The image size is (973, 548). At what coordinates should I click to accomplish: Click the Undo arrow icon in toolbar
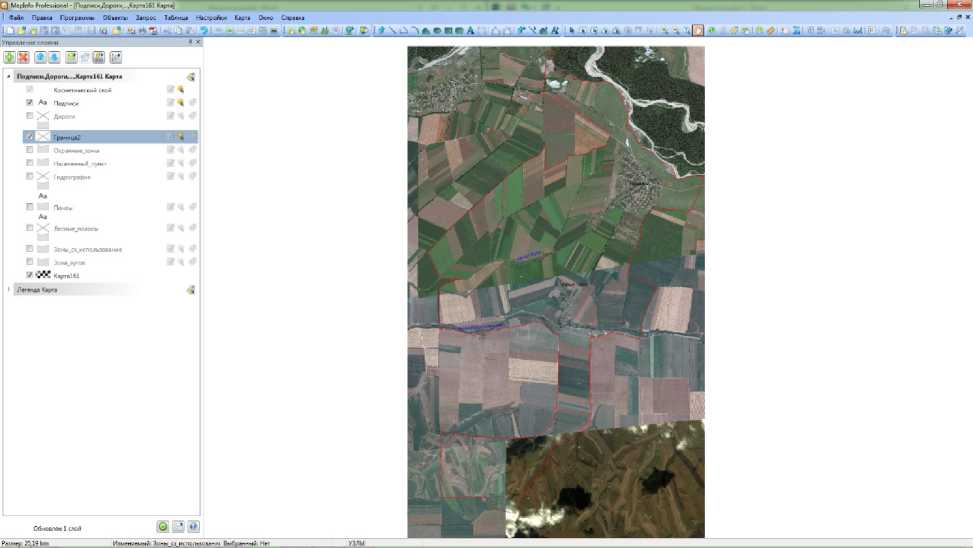tap(204, 30)
